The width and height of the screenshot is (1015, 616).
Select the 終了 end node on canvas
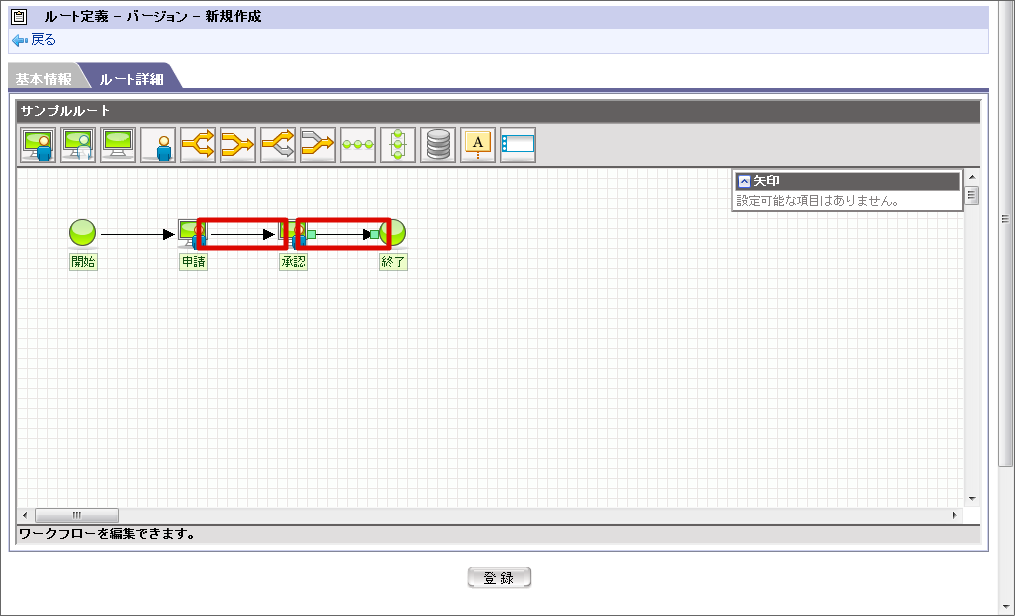pyautogui.click(x=393, y=233)
